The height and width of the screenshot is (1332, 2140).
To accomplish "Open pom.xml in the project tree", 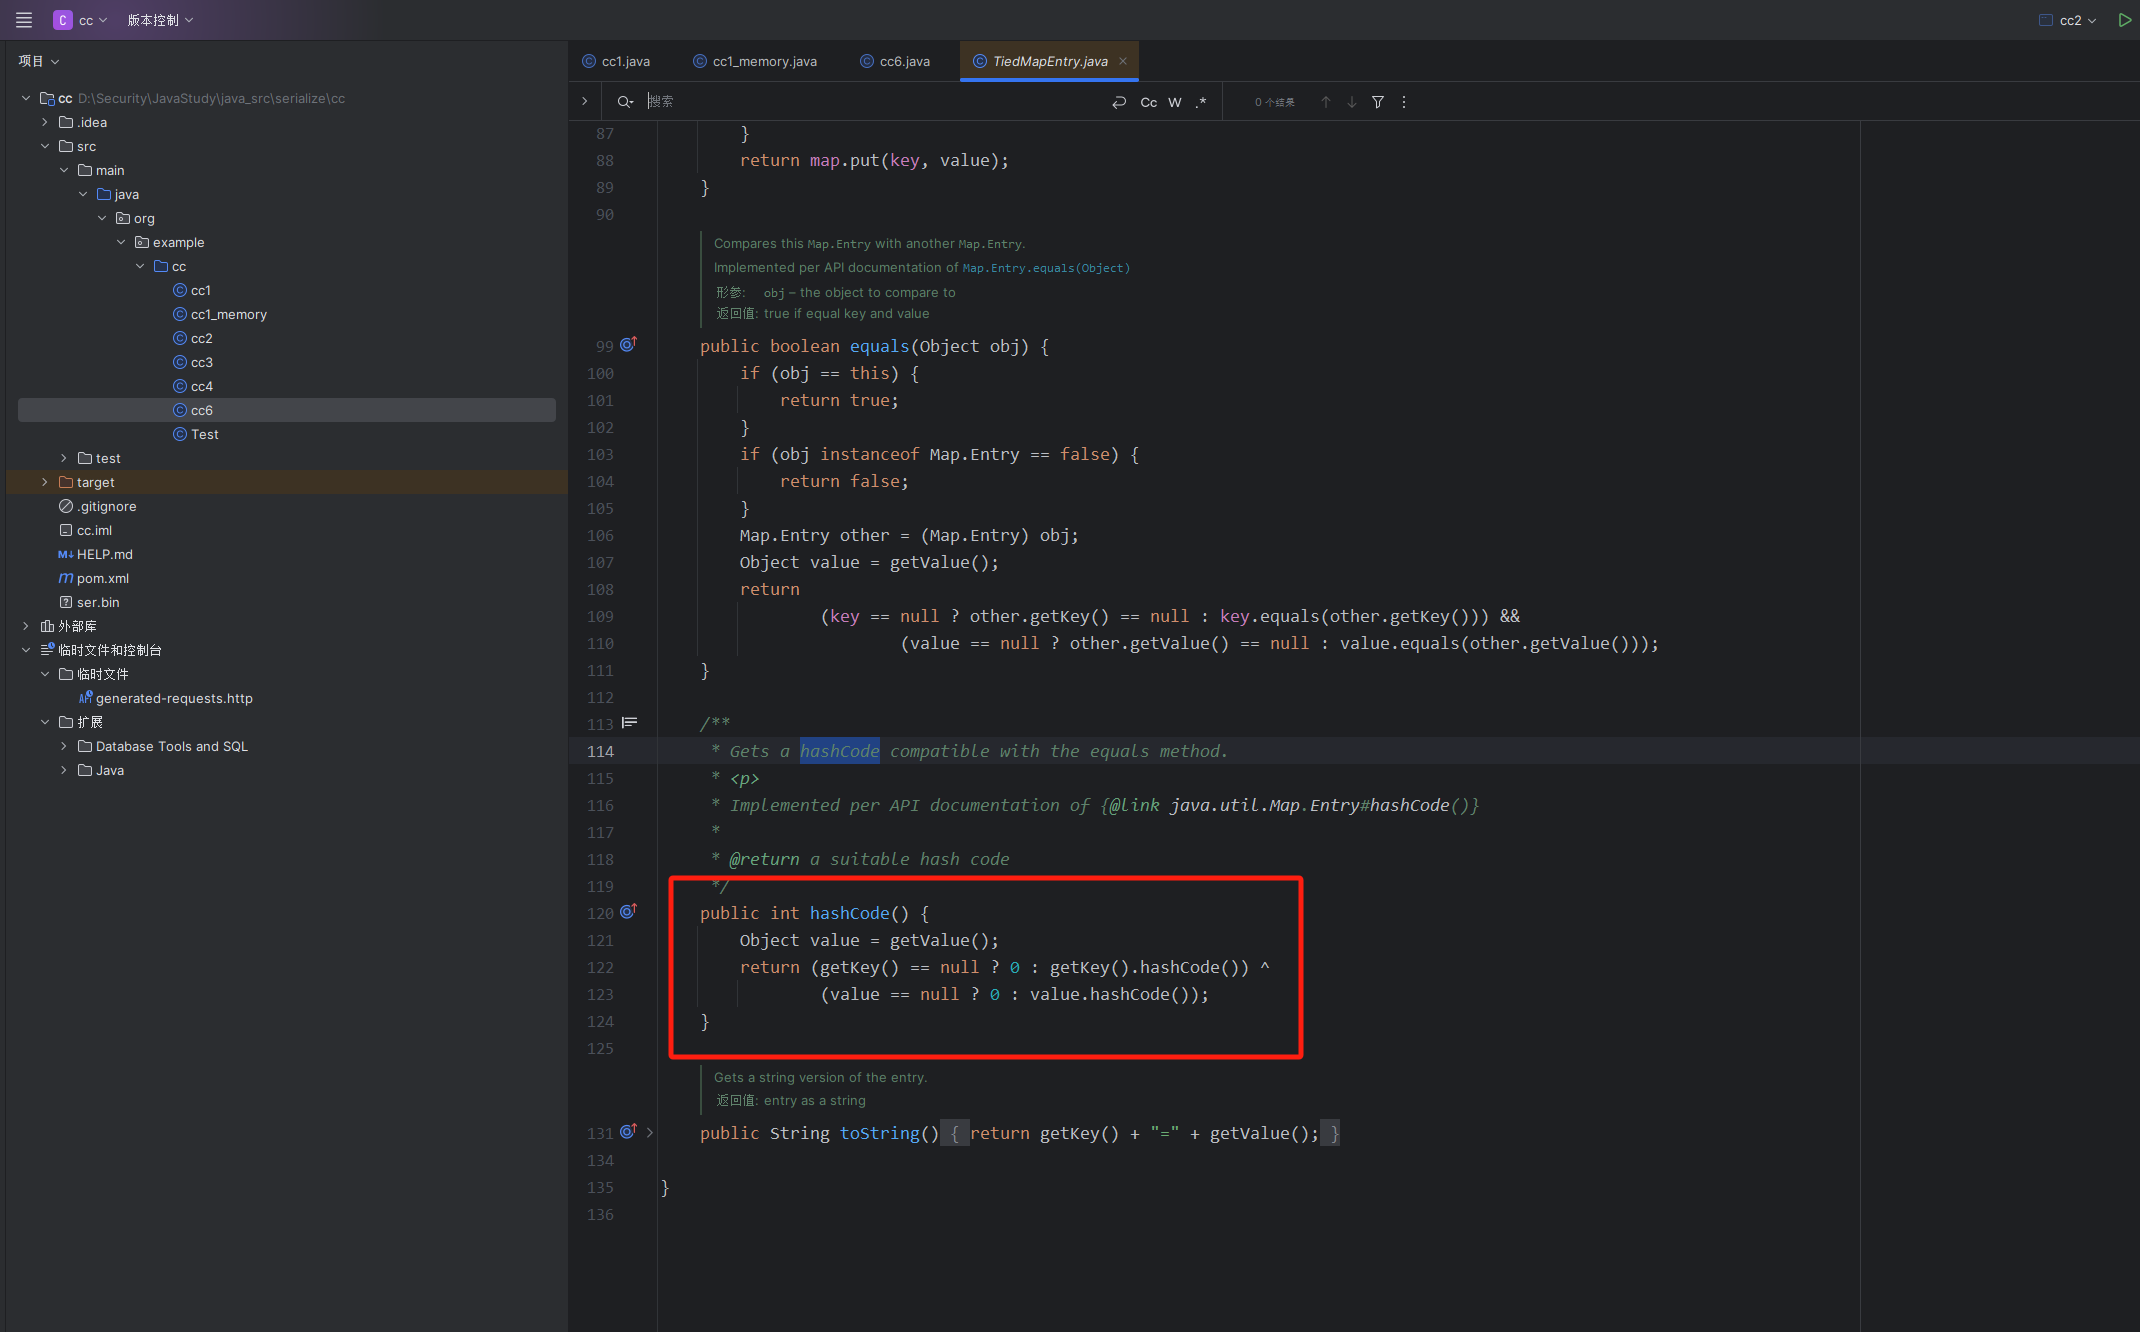I will [102, 578].
